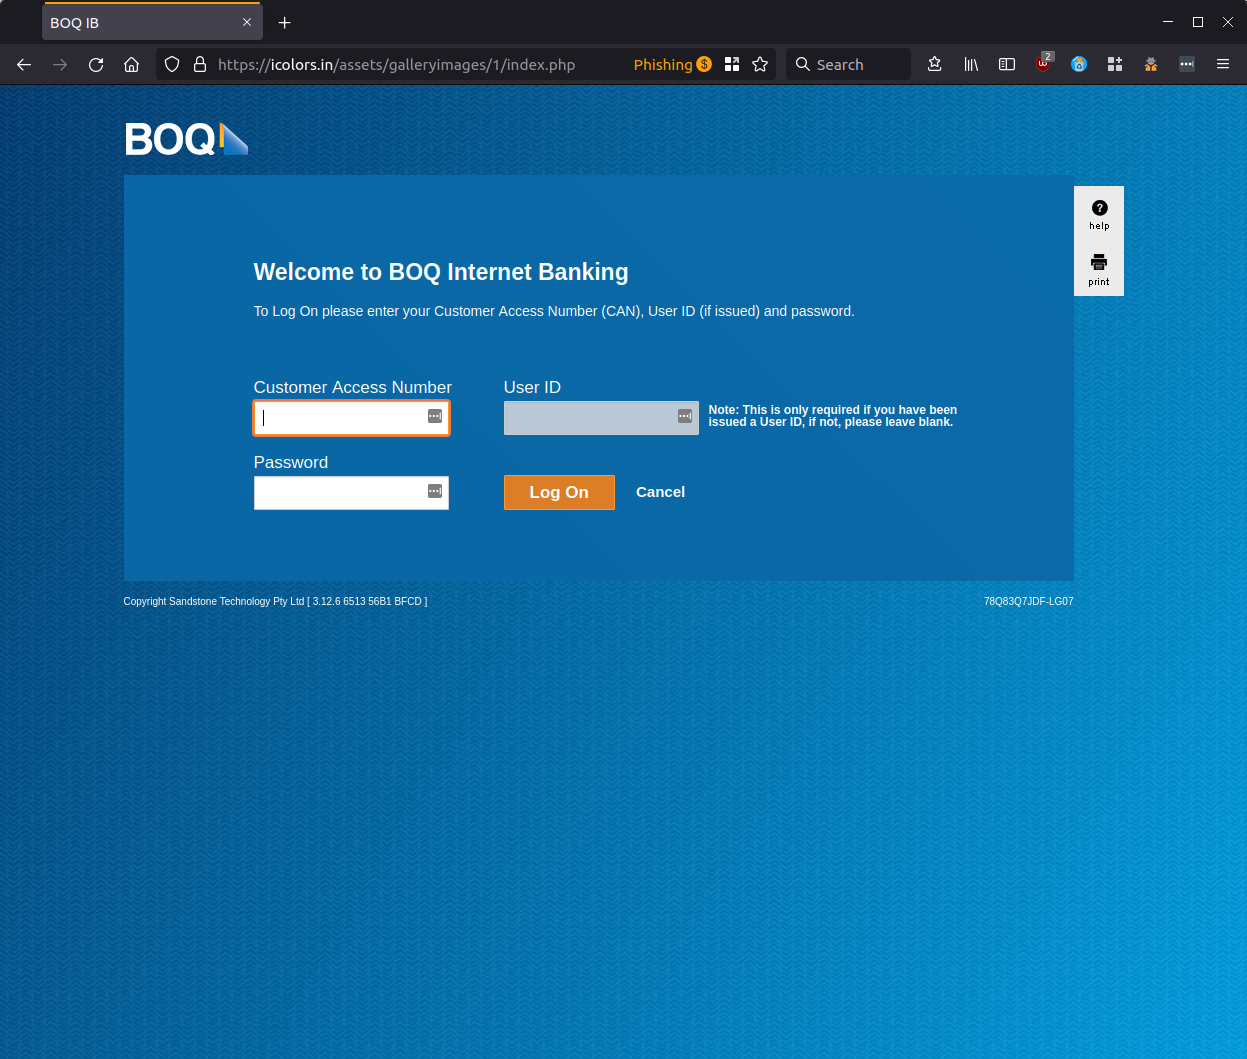
Task: Open virtual keyboard for the Password field
Action: pyautogui.click(x=434, y=491)
